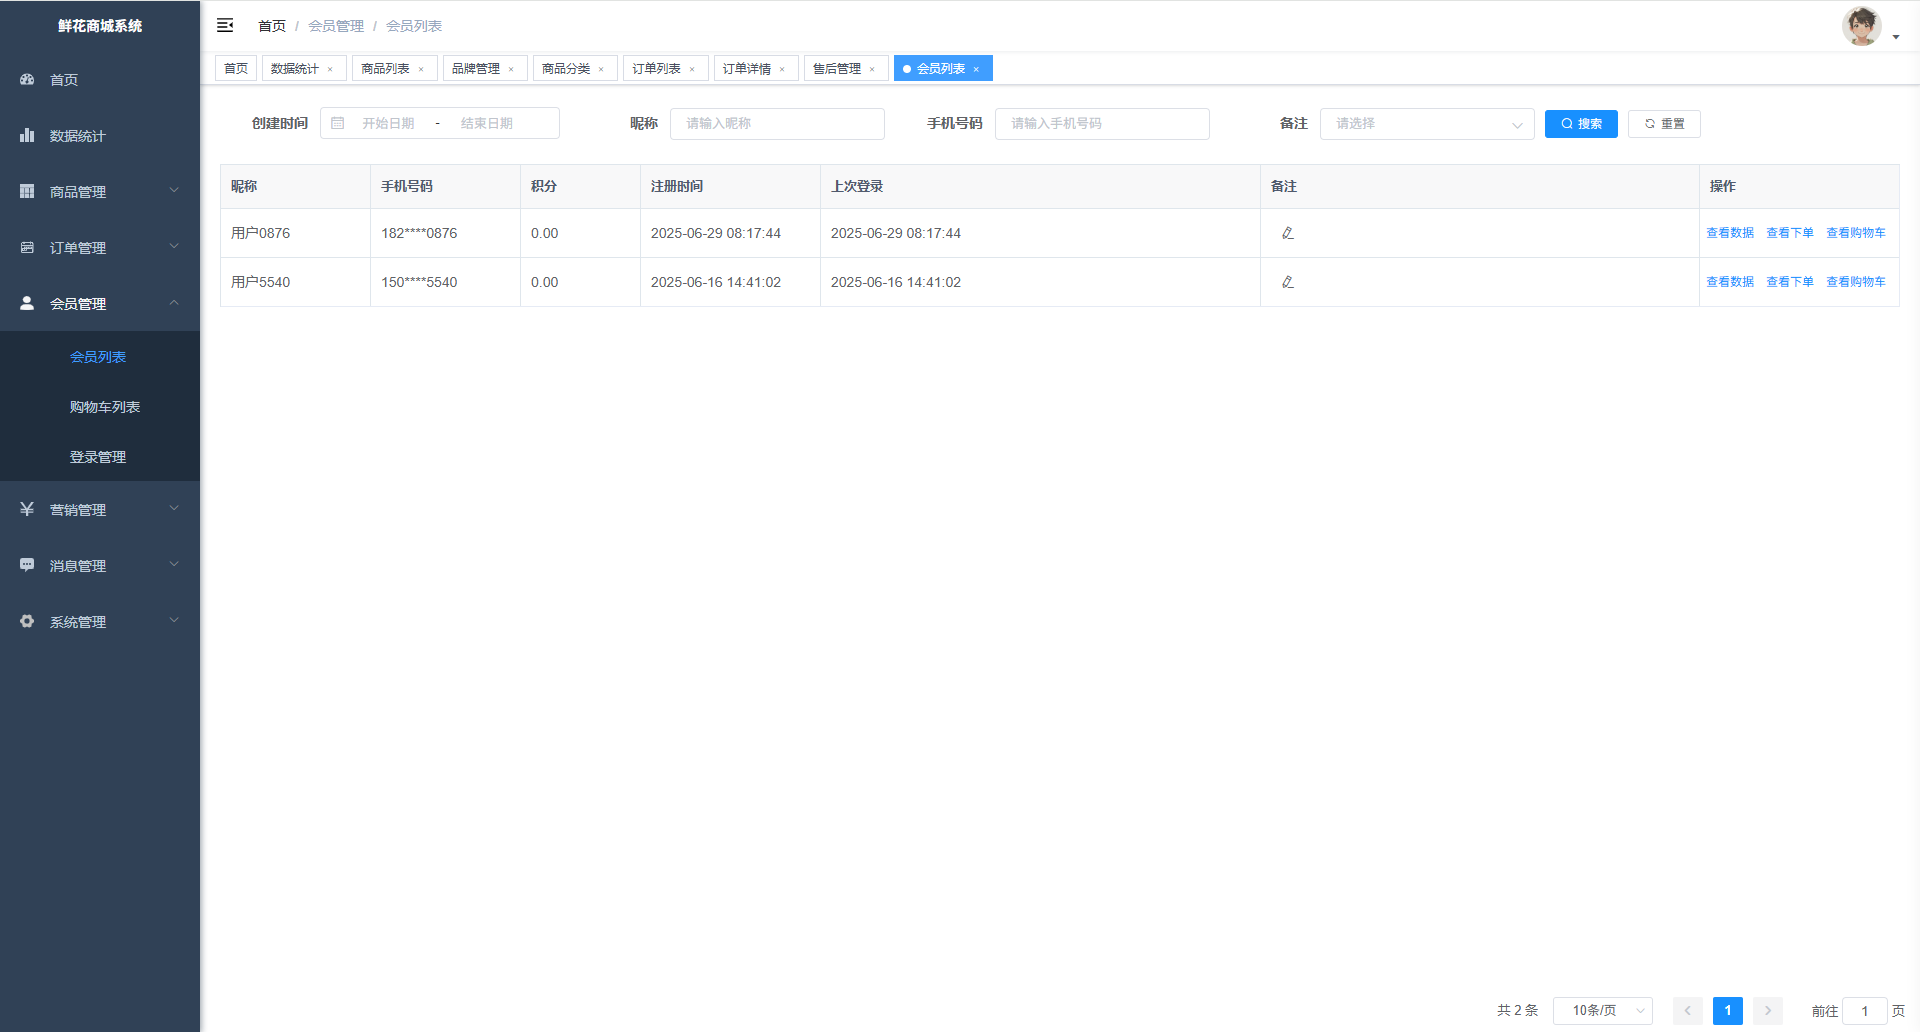
Task: Click the 首页 dashboard item in the sidebar
Action: click(64, 80)
